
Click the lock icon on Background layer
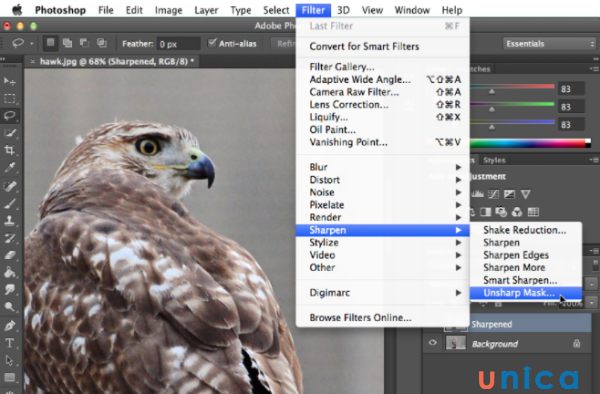point(577,344)
